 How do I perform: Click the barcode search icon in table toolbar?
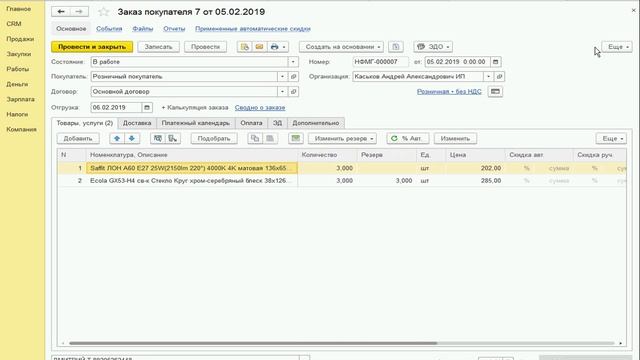pos(158,138)
